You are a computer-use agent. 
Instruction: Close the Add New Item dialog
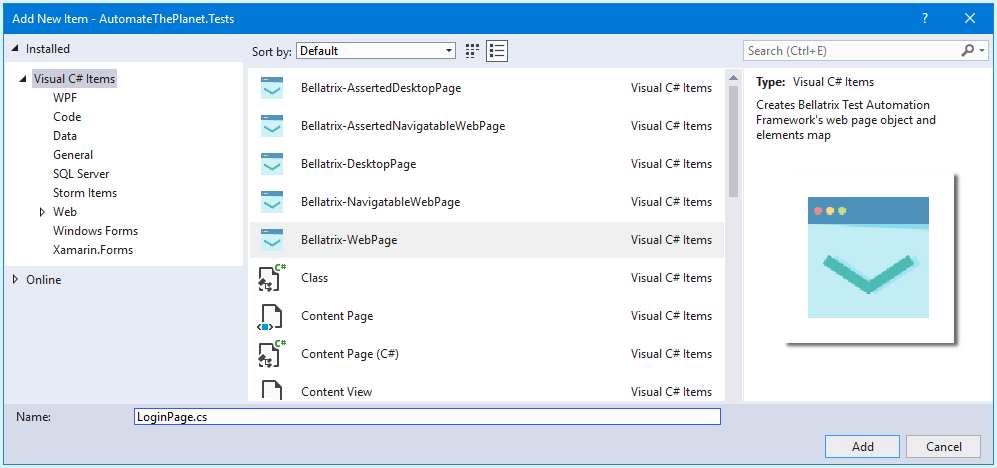tap(970, 18)
